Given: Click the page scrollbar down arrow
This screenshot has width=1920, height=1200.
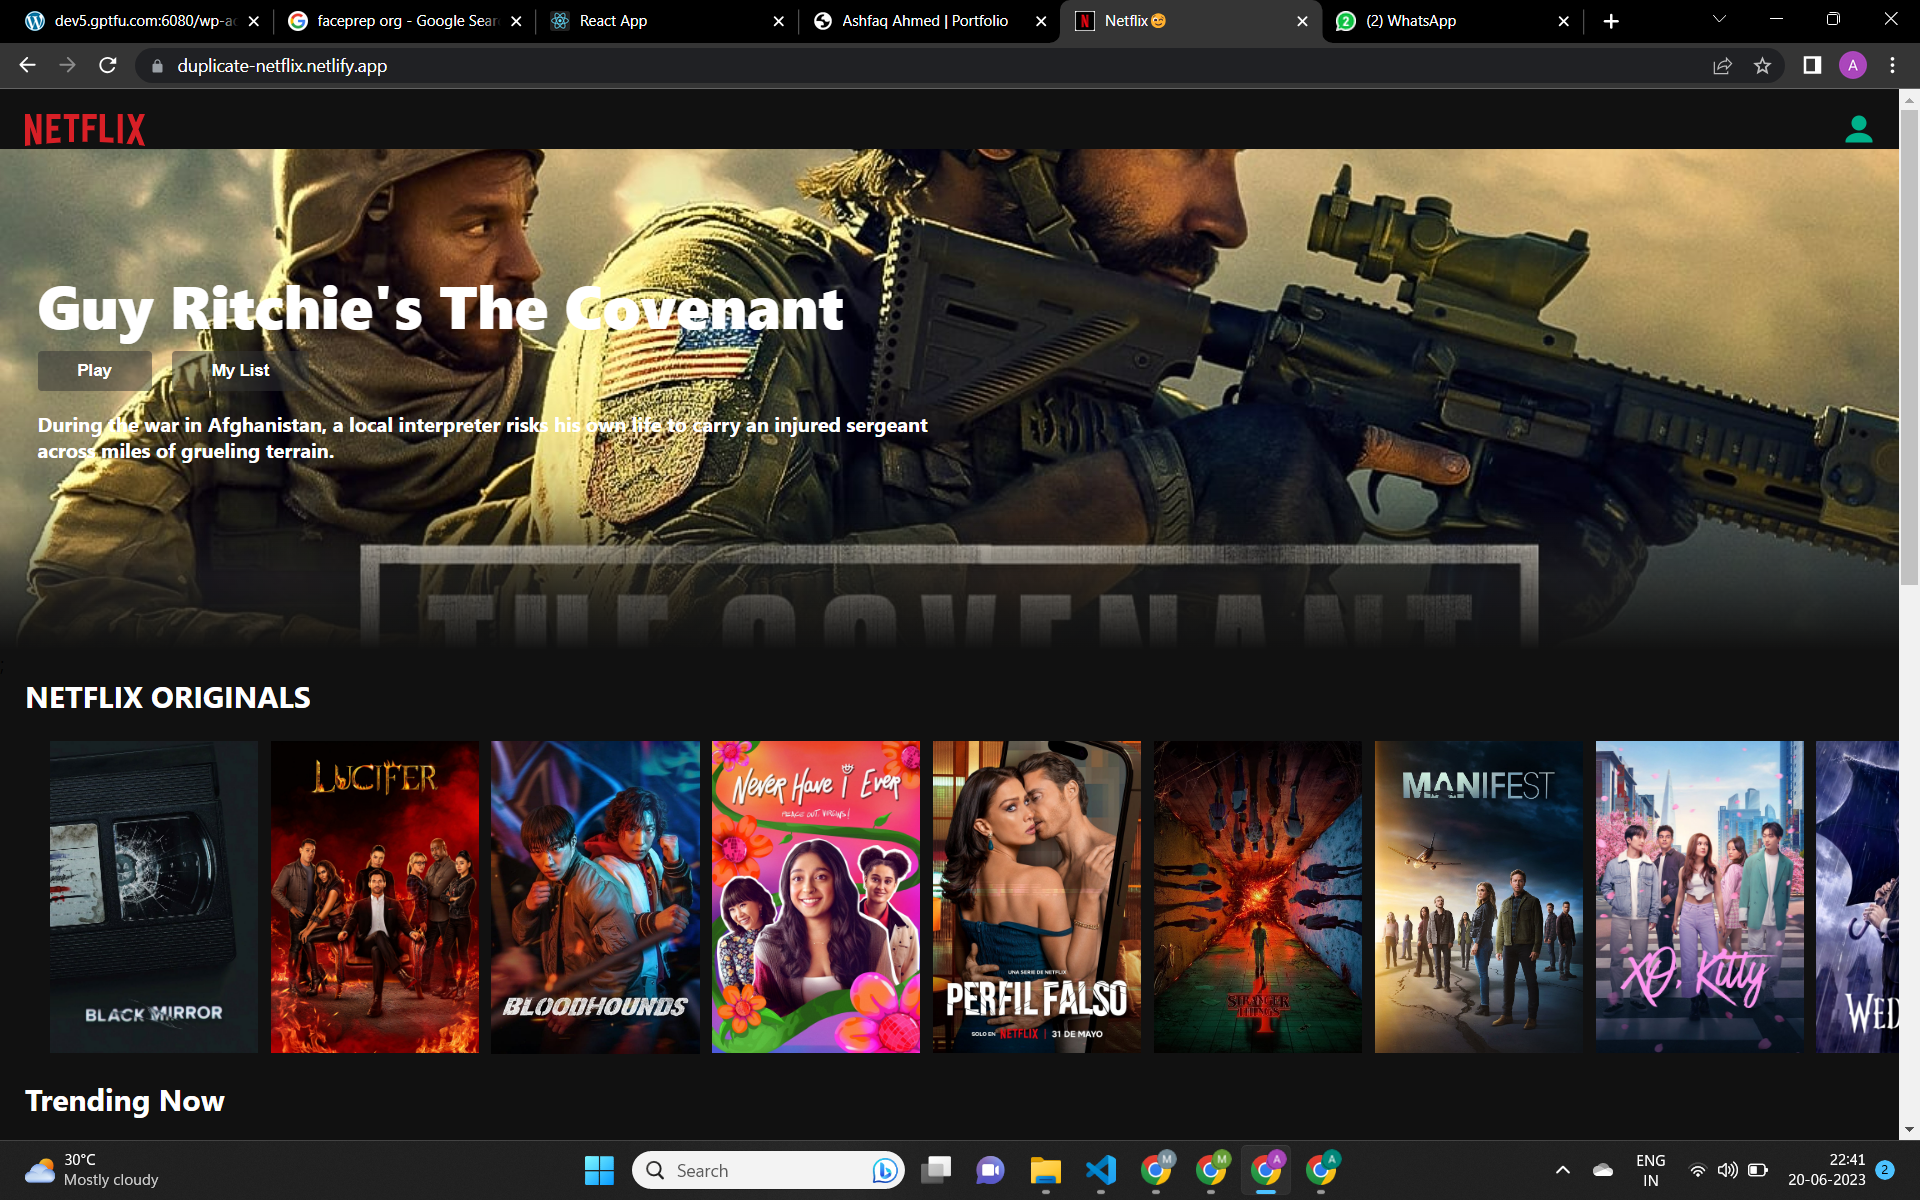Looking at the screenshot, I should coord(1909,1130).
